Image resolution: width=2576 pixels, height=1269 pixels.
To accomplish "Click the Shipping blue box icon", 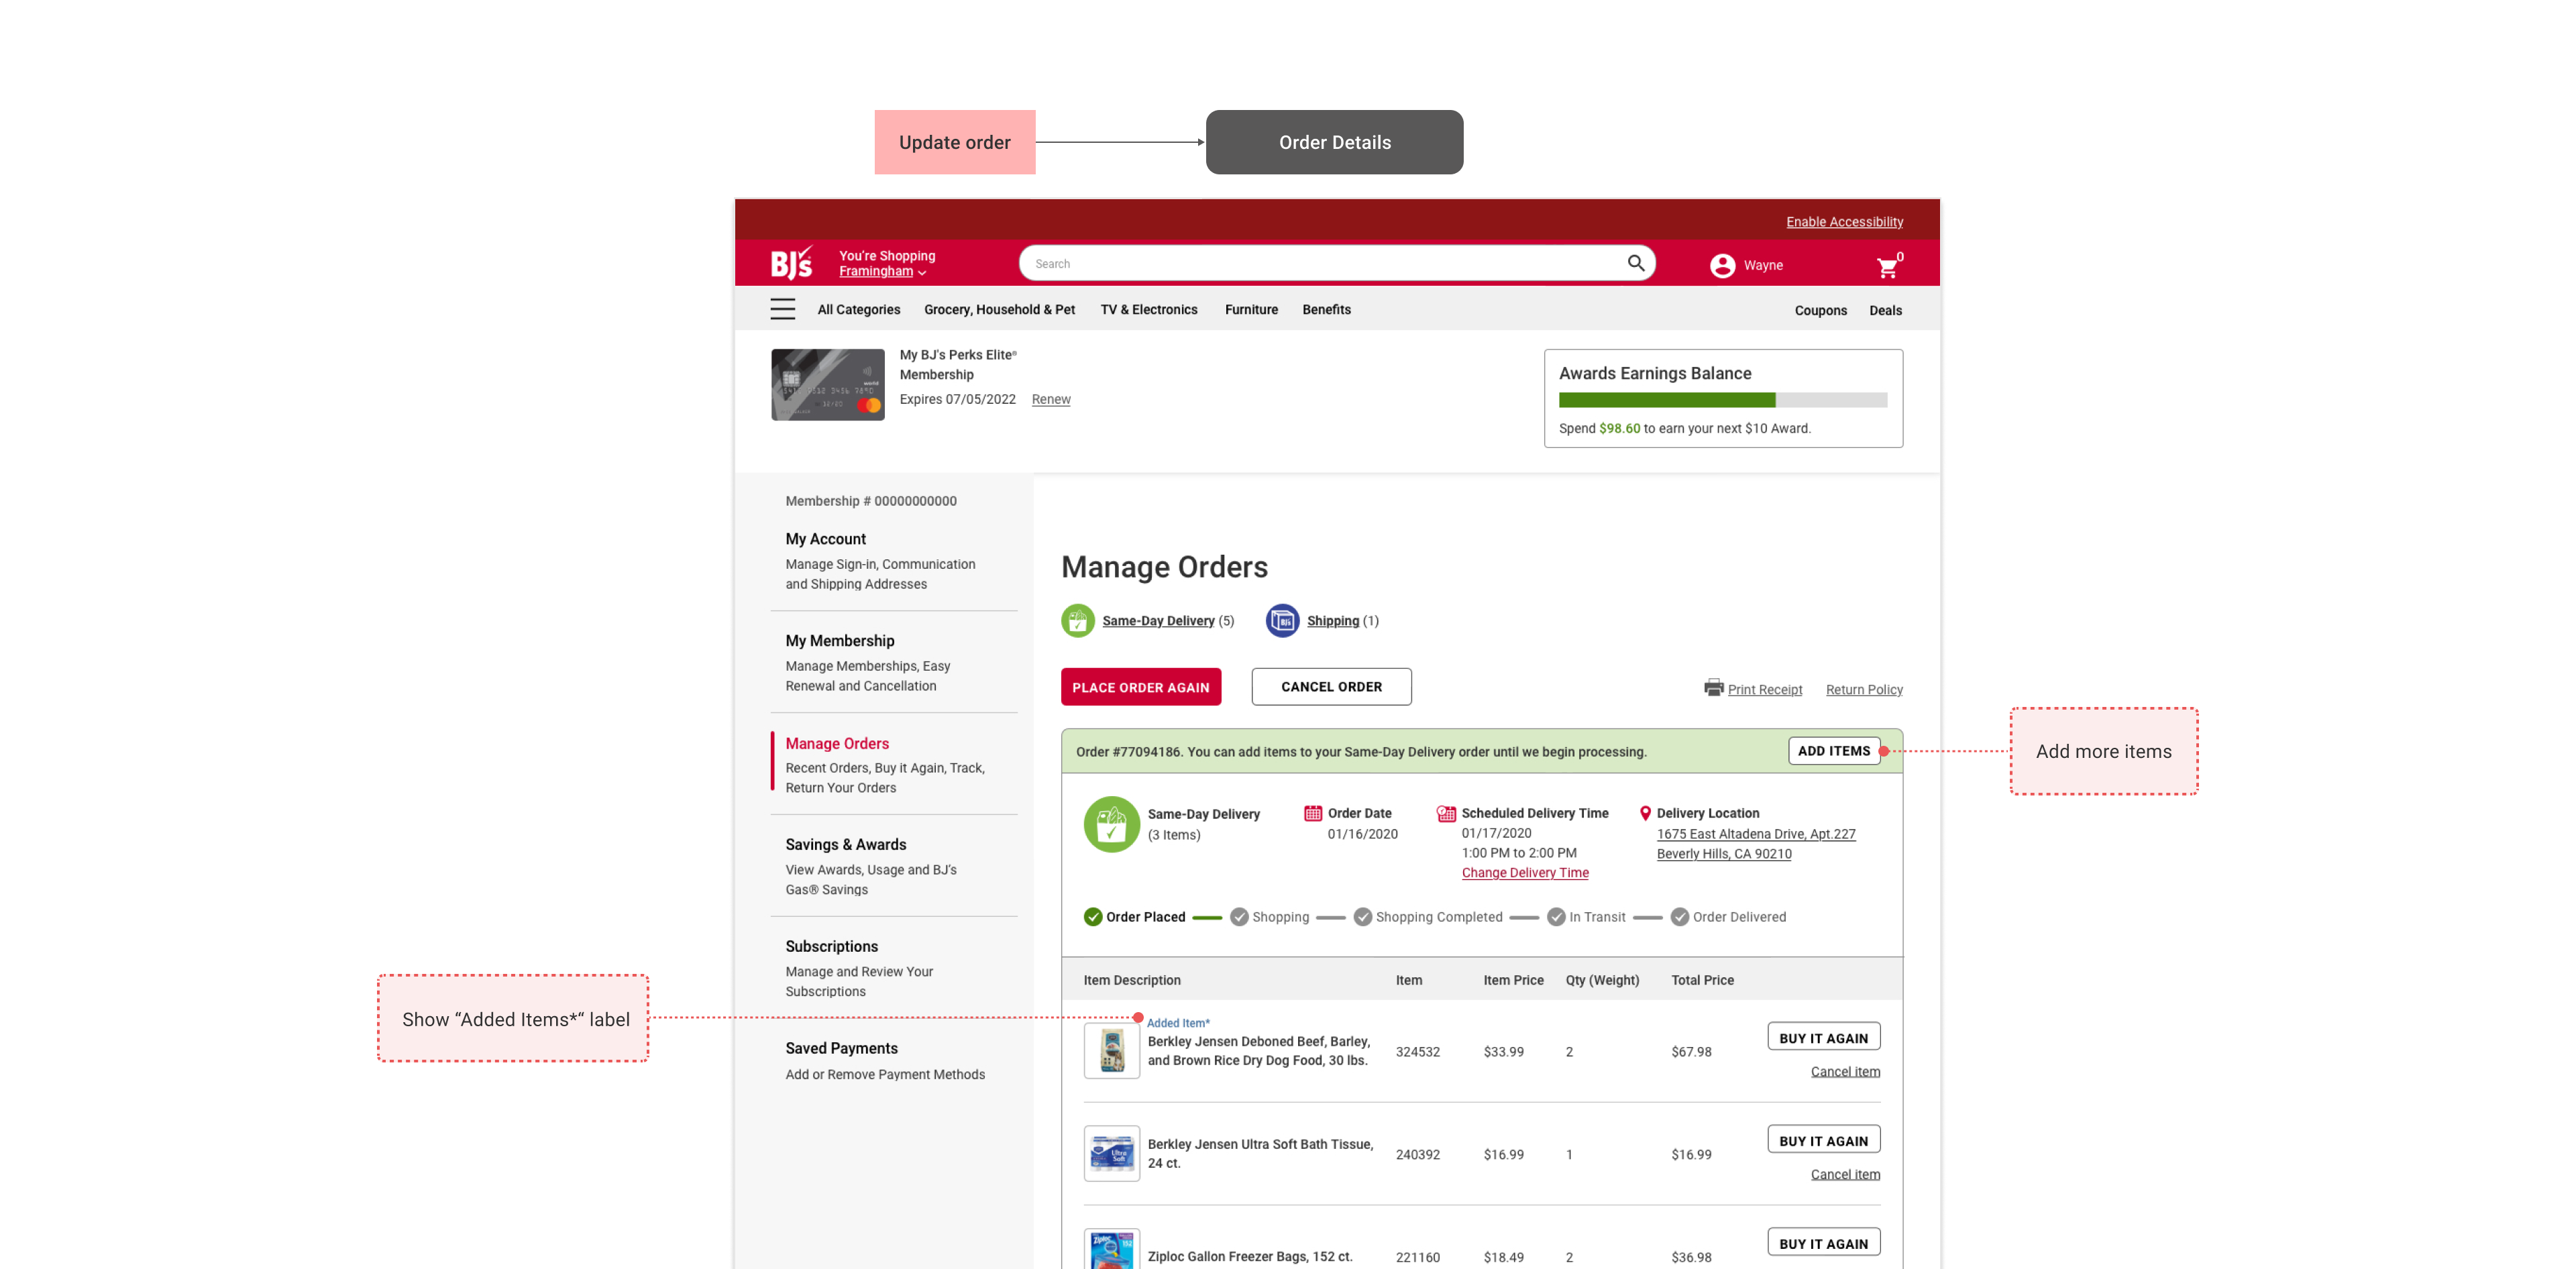I will click(x=1282, y=620).
